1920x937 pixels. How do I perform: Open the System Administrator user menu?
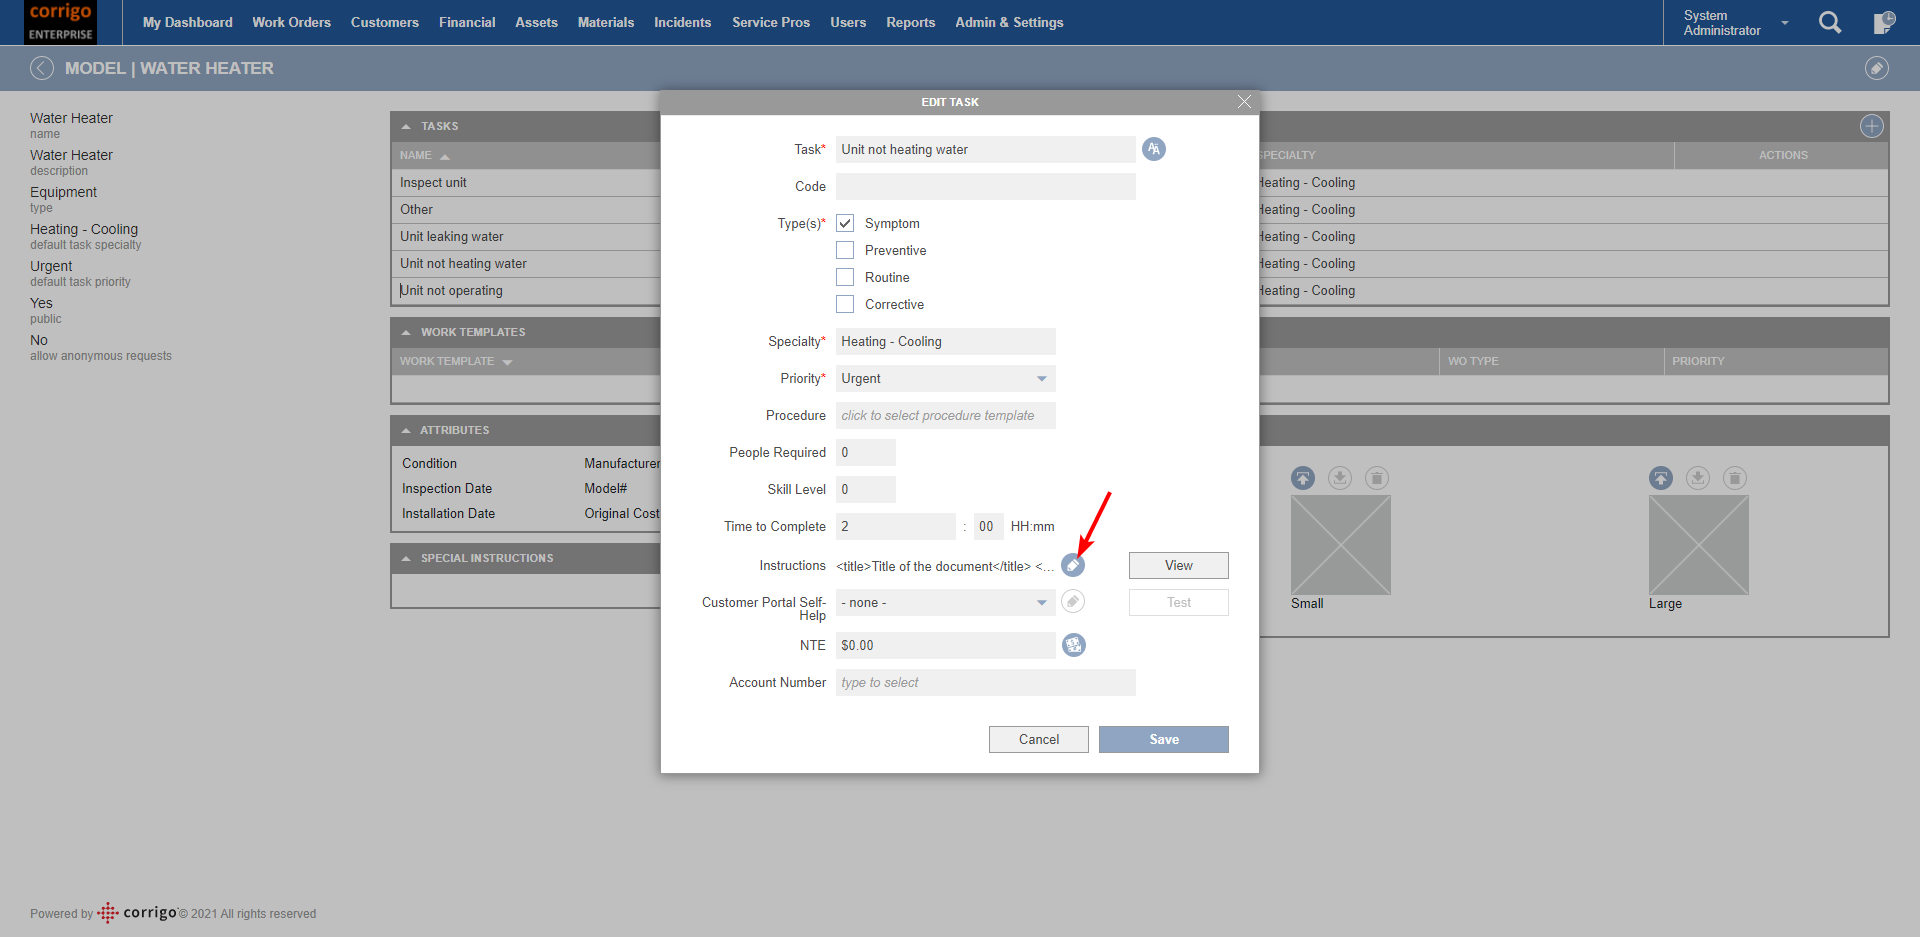click(x=1734, y=23)
